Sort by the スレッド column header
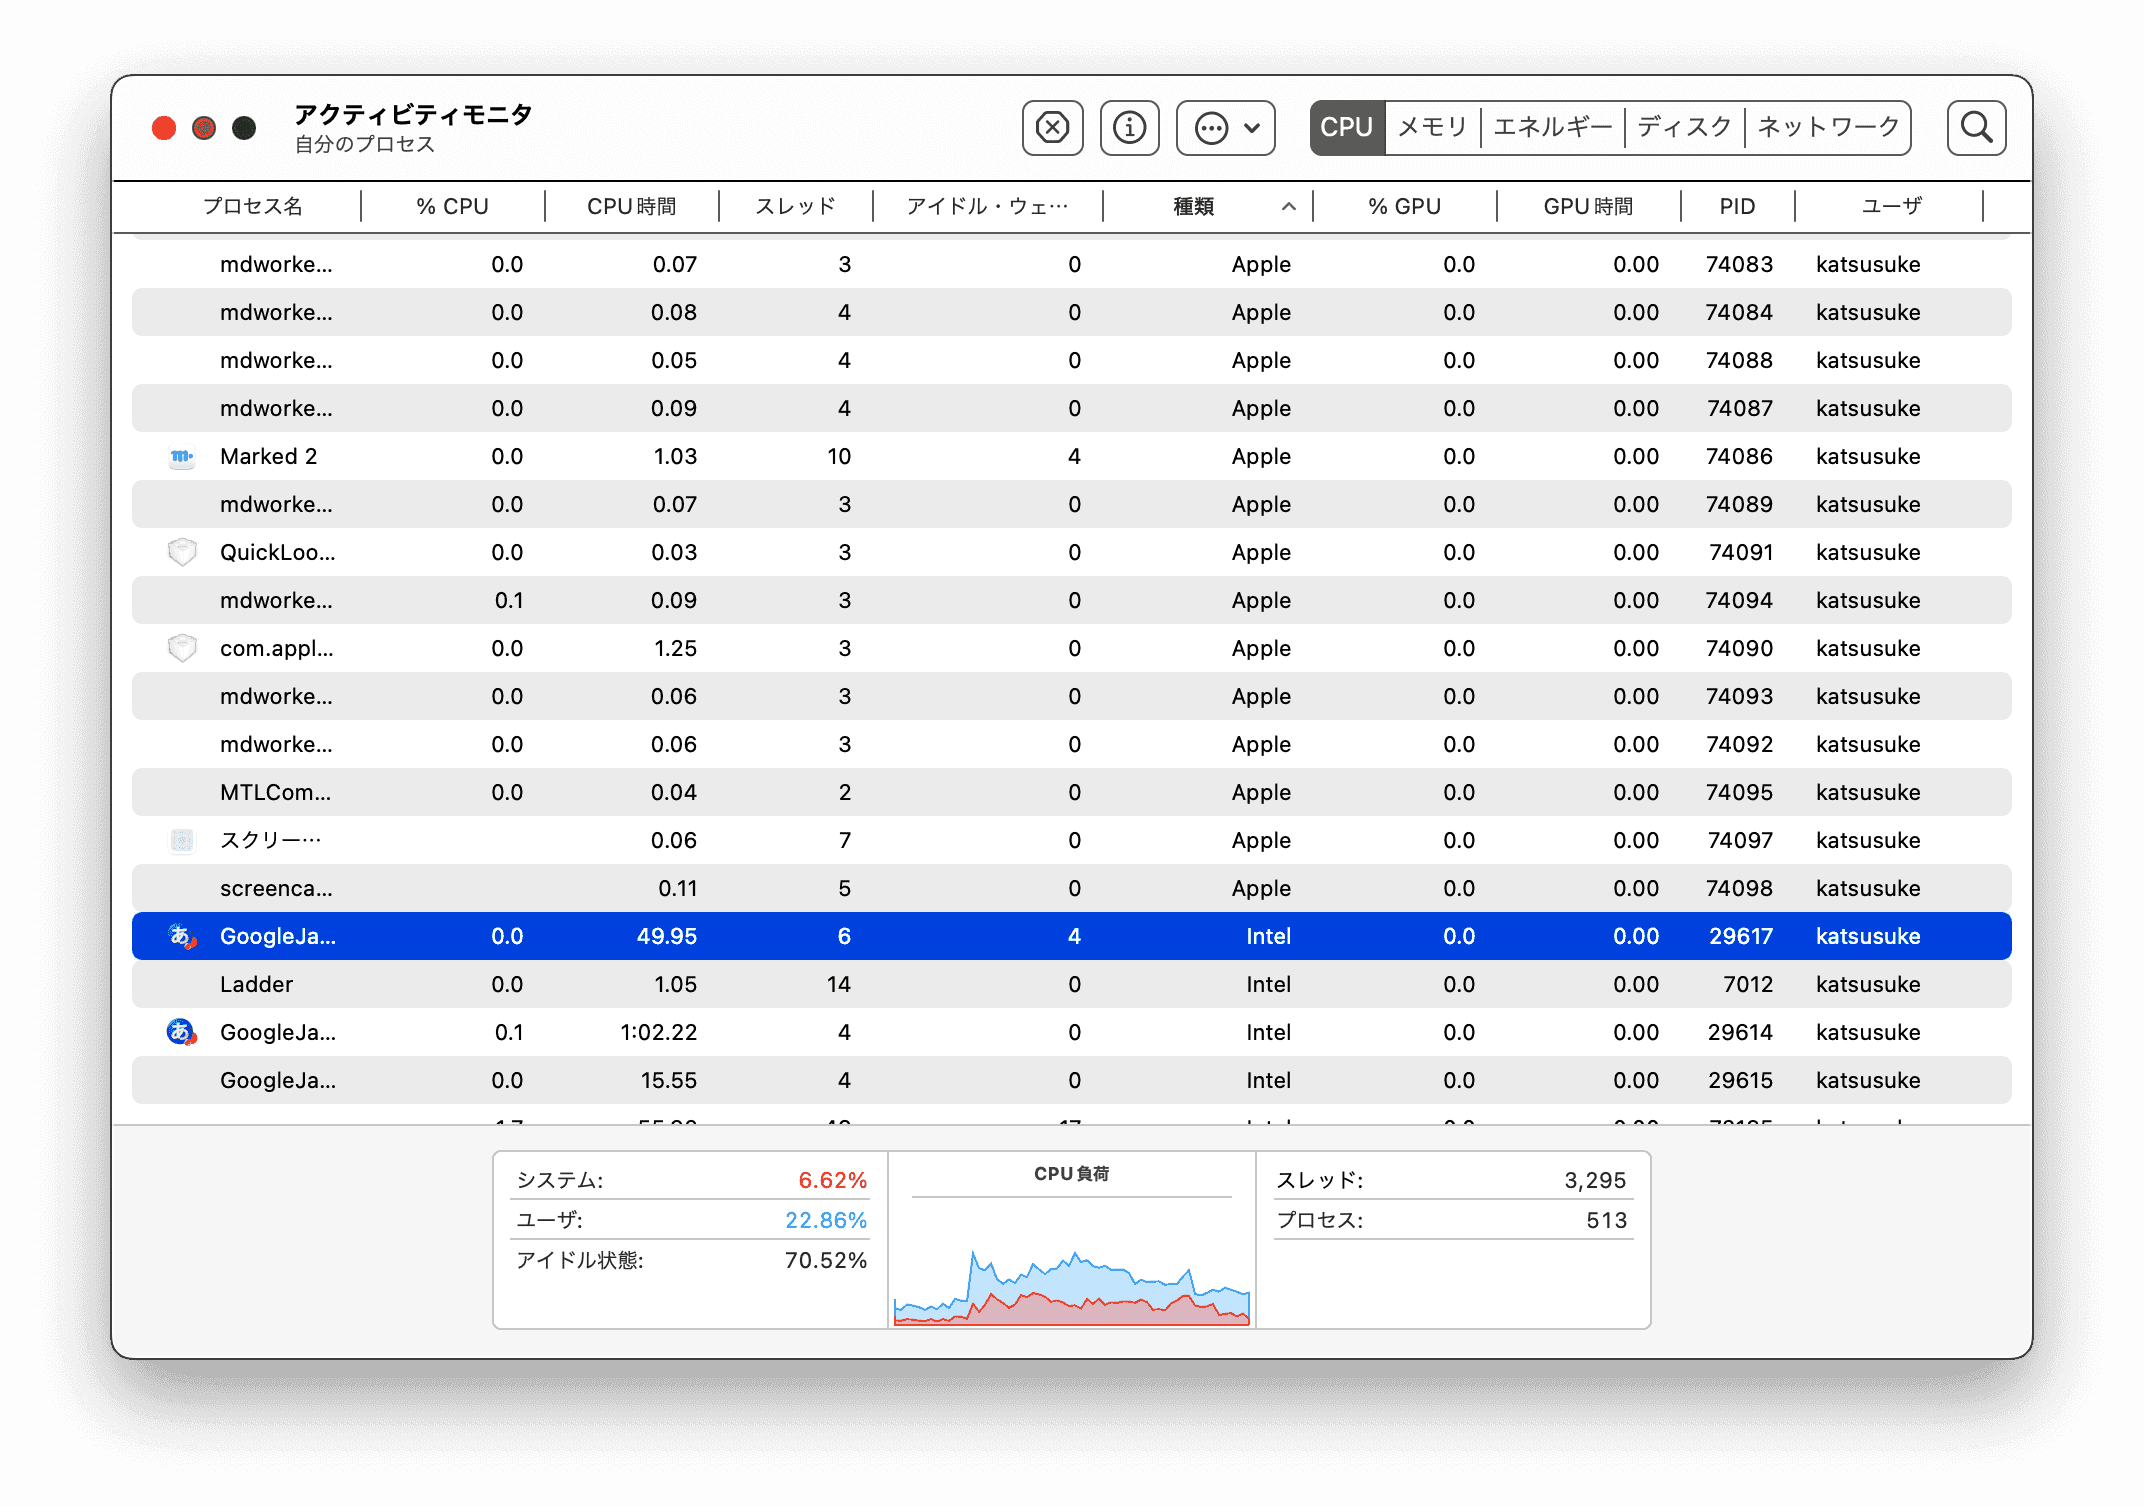 click(x=795, y=207)
